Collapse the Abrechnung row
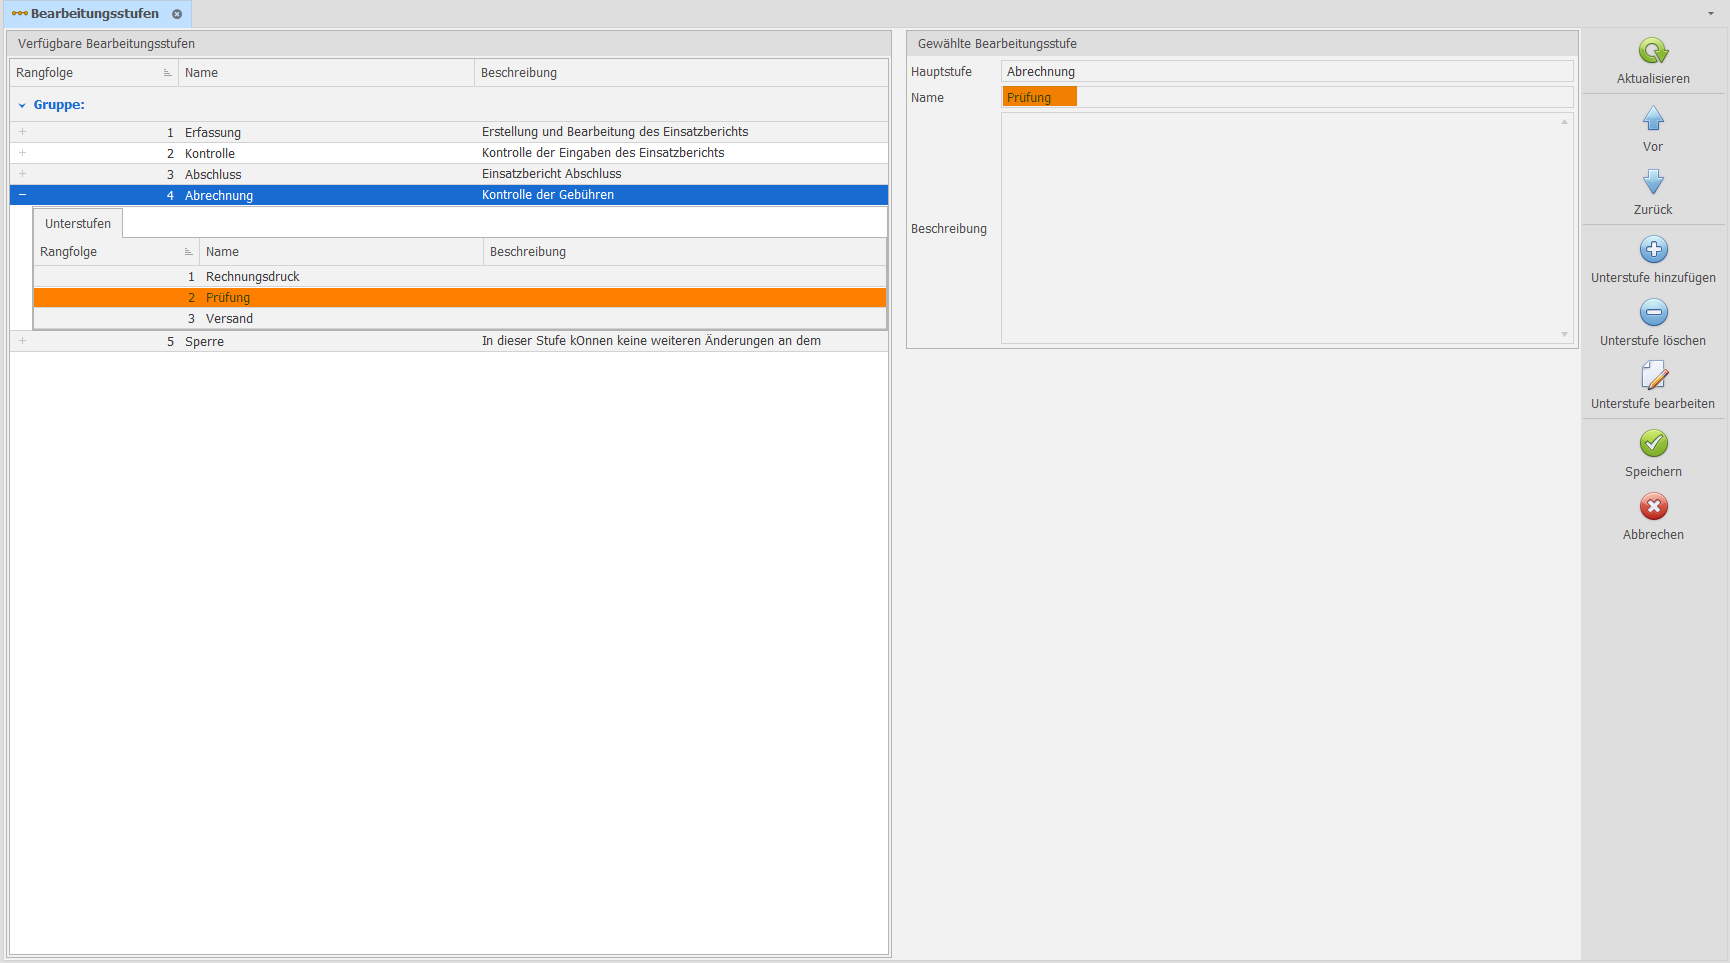This screenshot has height=963, width=1730. pos(22,195)
